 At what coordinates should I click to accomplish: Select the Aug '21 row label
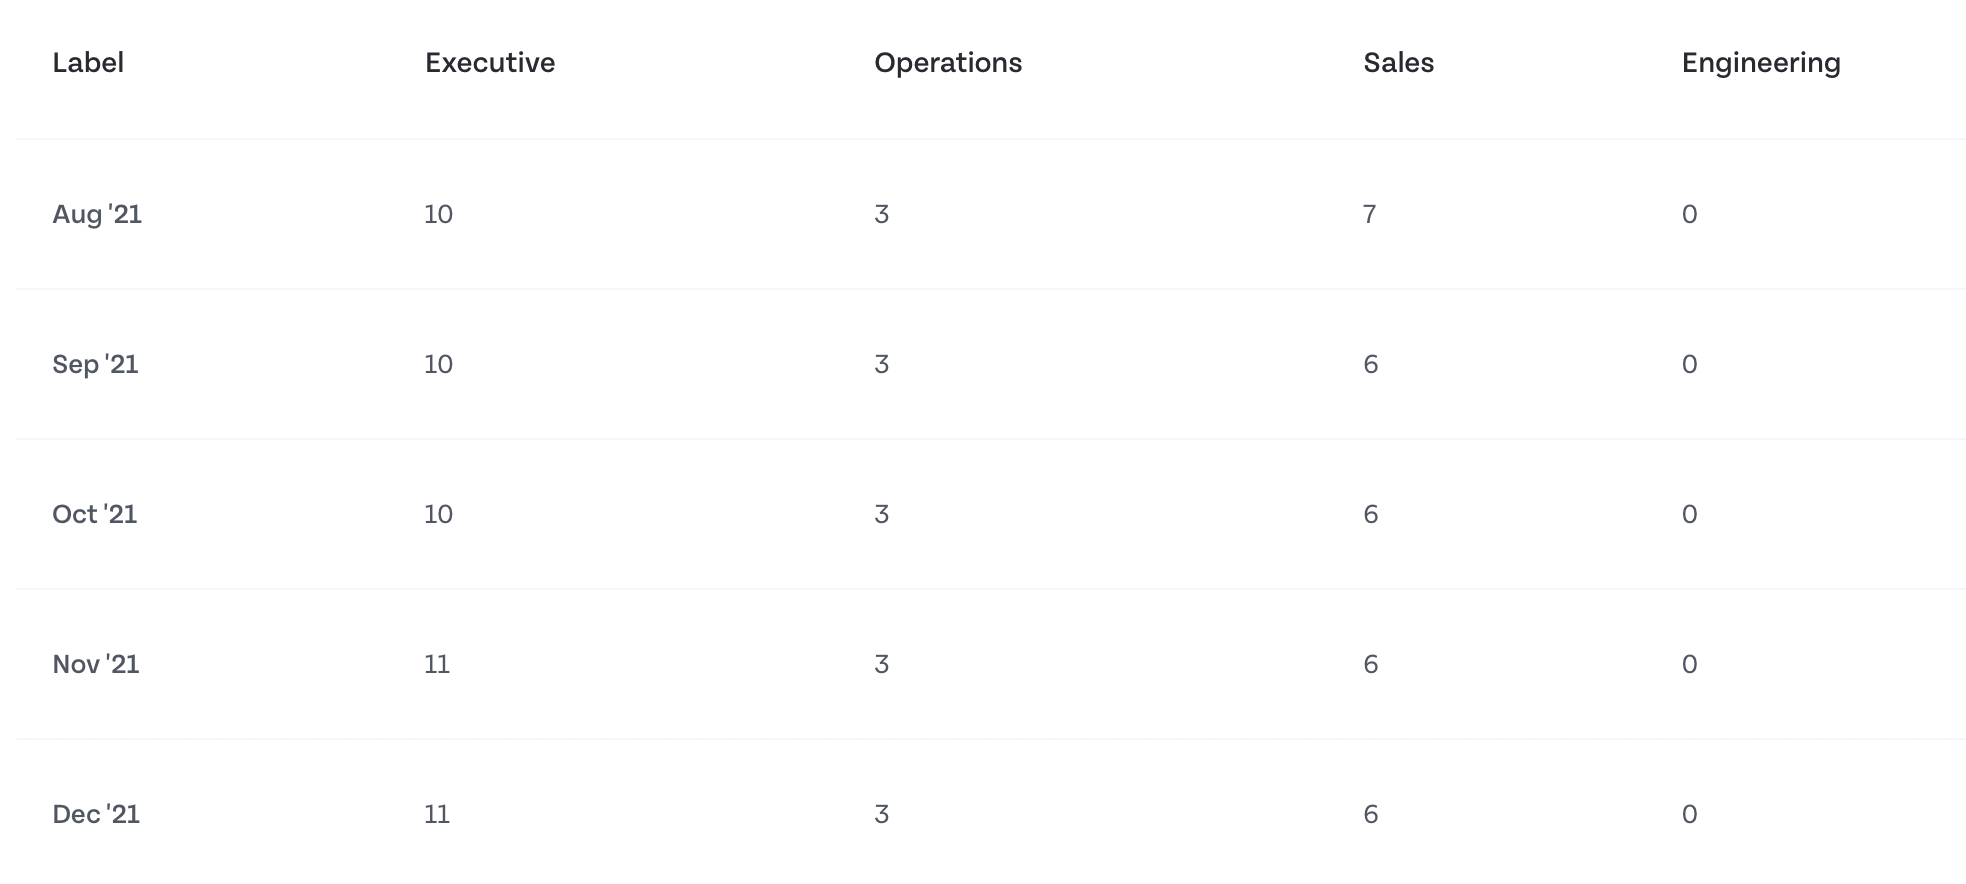[97, 214]
